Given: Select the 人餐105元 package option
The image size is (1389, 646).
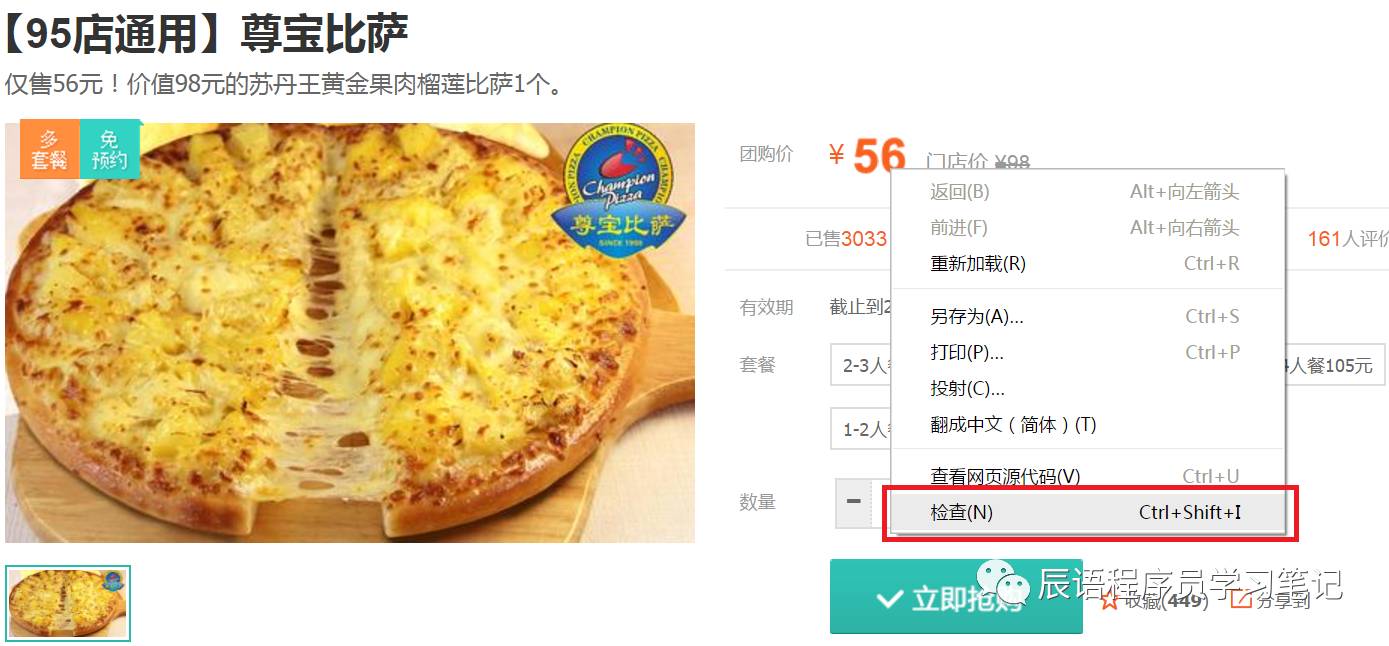Looking at the screenshot, I should (x=1334, y=366).
